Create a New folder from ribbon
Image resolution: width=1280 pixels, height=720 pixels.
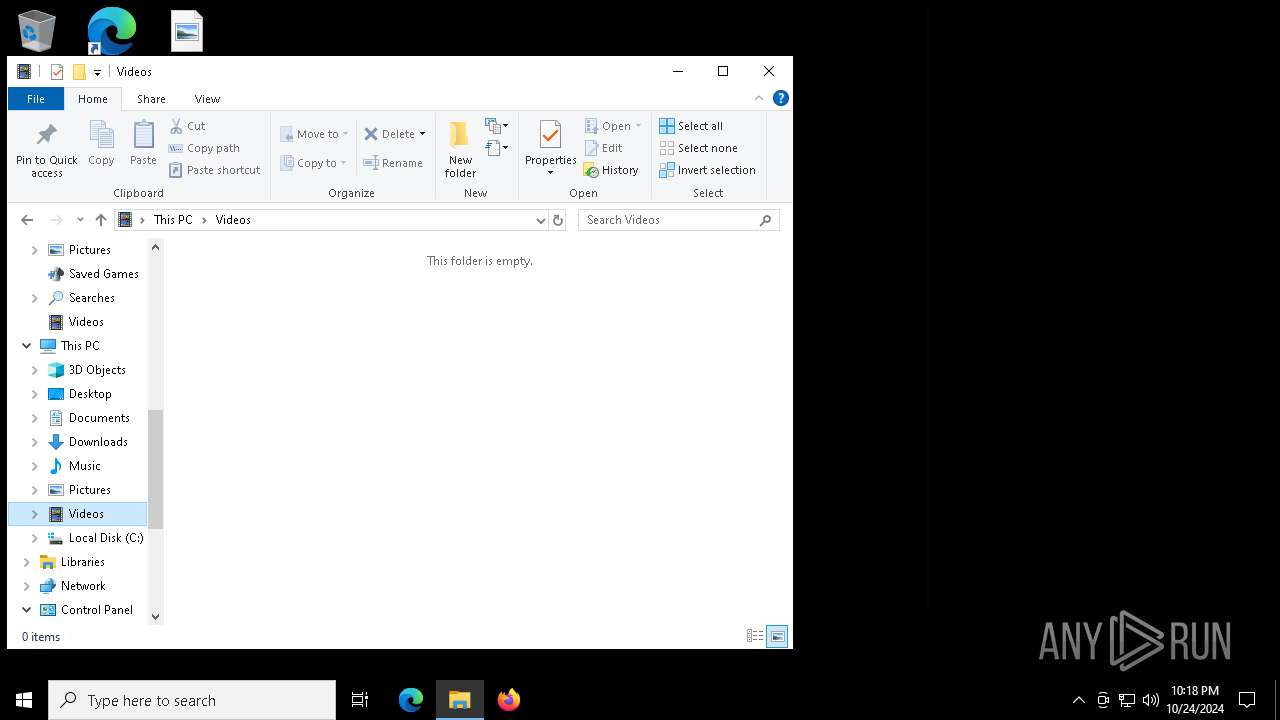coord(460,149)
